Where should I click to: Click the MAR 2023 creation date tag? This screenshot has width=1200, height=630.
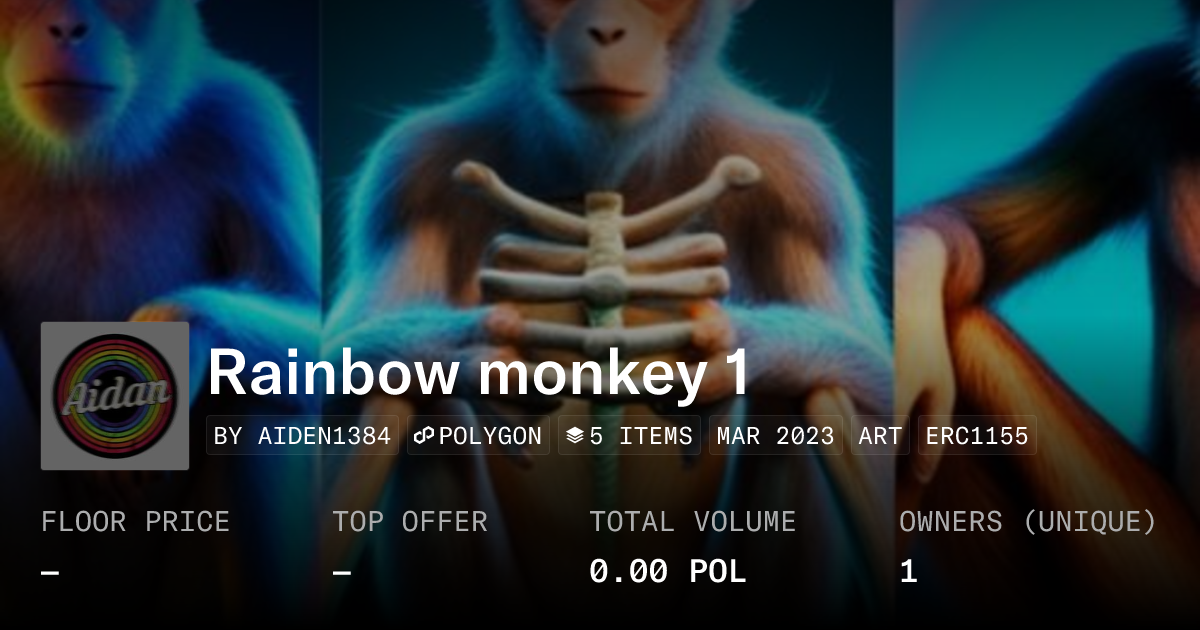(x=775, y=436)
